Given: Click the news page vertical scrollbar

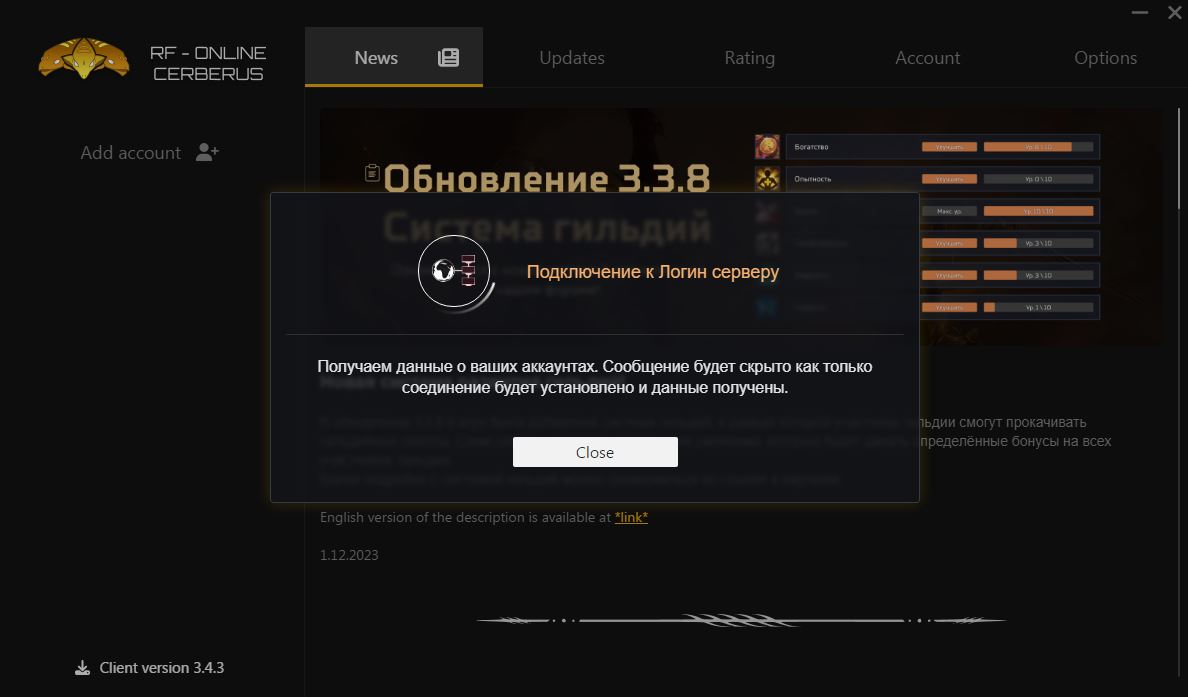Looking at the screenshot, I should pos(1179,158).
